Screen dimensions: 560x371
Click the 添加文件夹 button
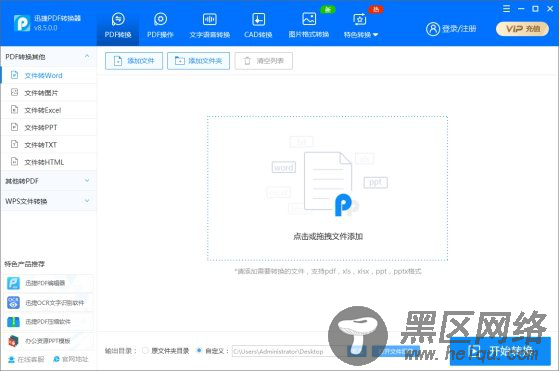198,61
